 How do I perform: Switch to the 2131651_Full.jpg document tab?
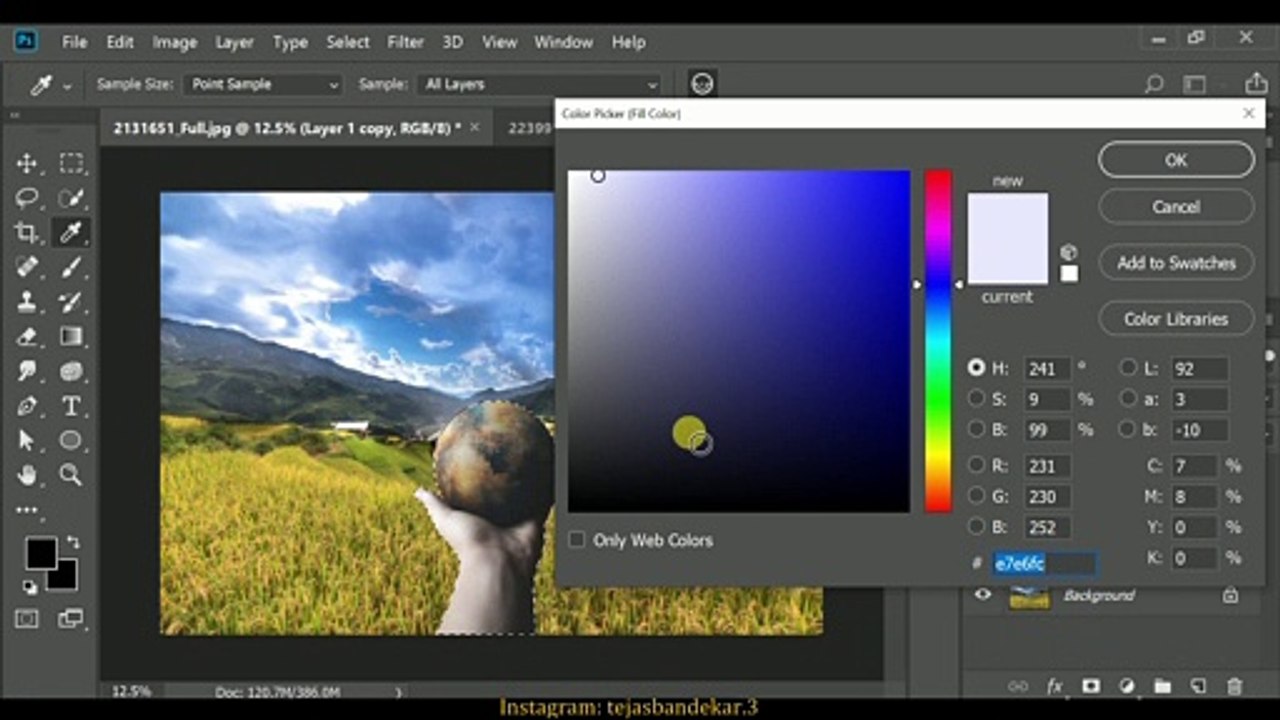296,128
